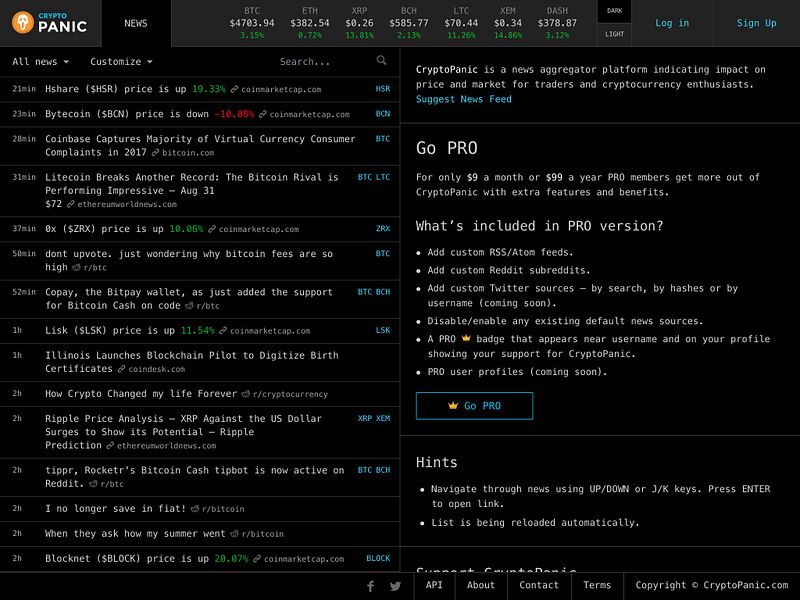800x600 pixels.
Task: Open the Bytecoin ($BCN) price is down headline
Action: pos(149,114)
